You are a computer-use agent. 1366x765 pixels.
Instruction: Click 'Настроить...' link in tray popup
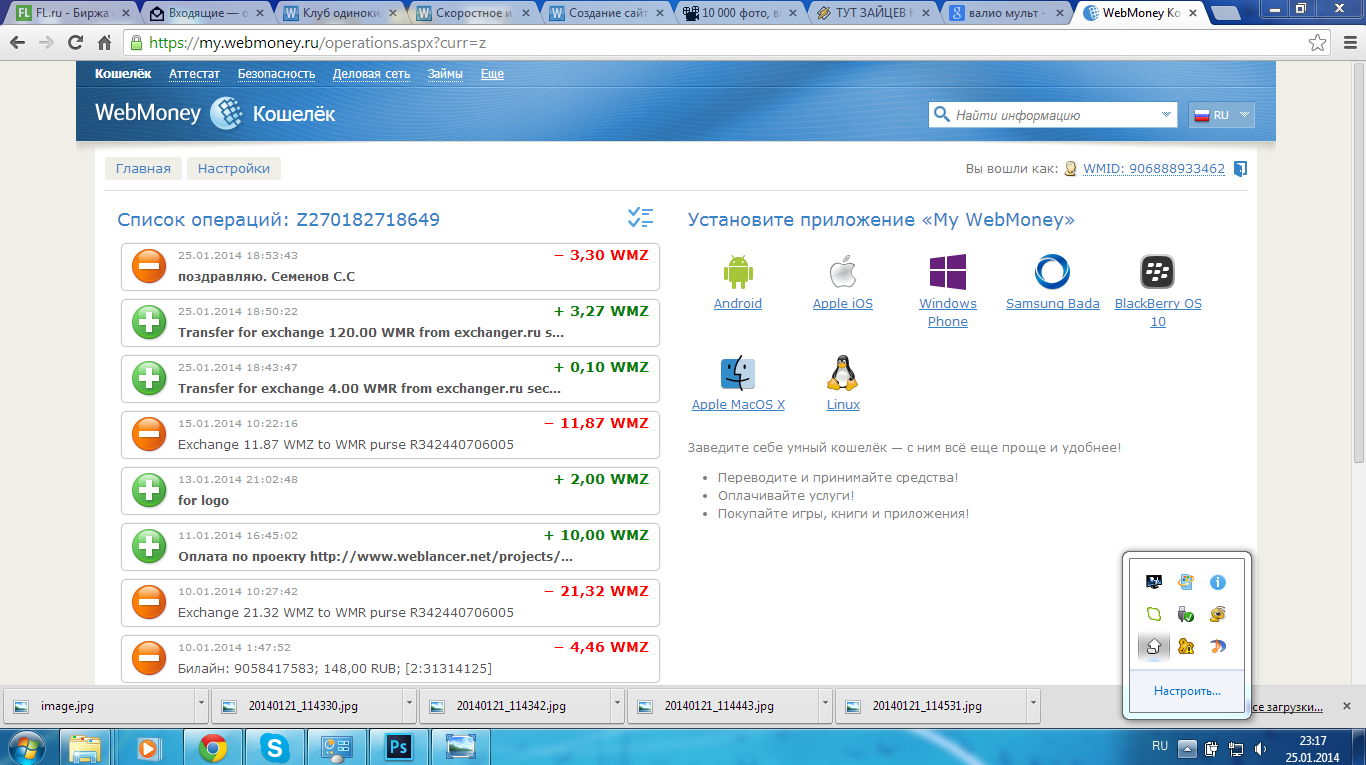coord(1187,691)
